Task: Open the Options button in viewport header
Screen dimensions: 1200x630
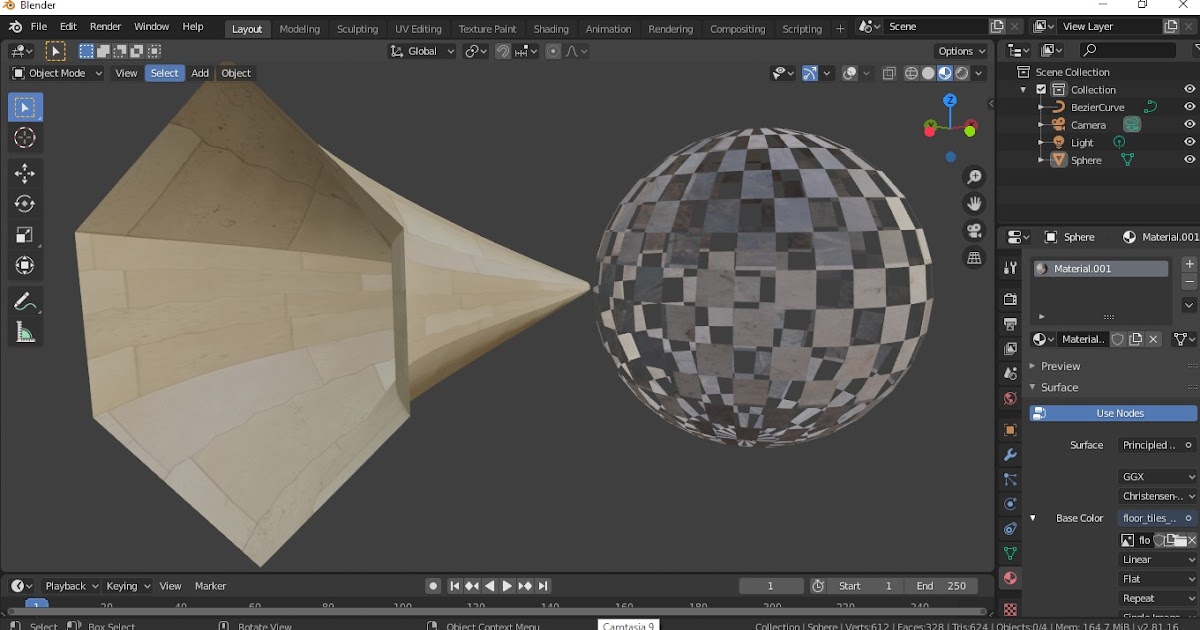Action: pyautogui.click(x=961, y=51)
